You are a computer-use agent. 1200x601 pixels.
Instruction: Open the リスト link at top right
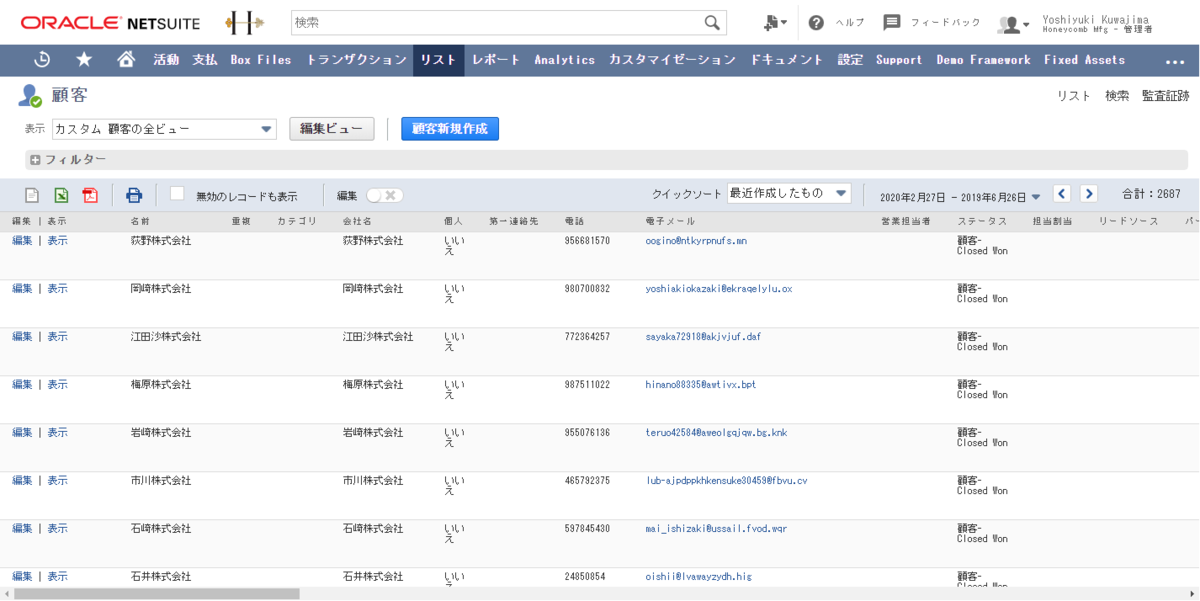pos(1074,96)
